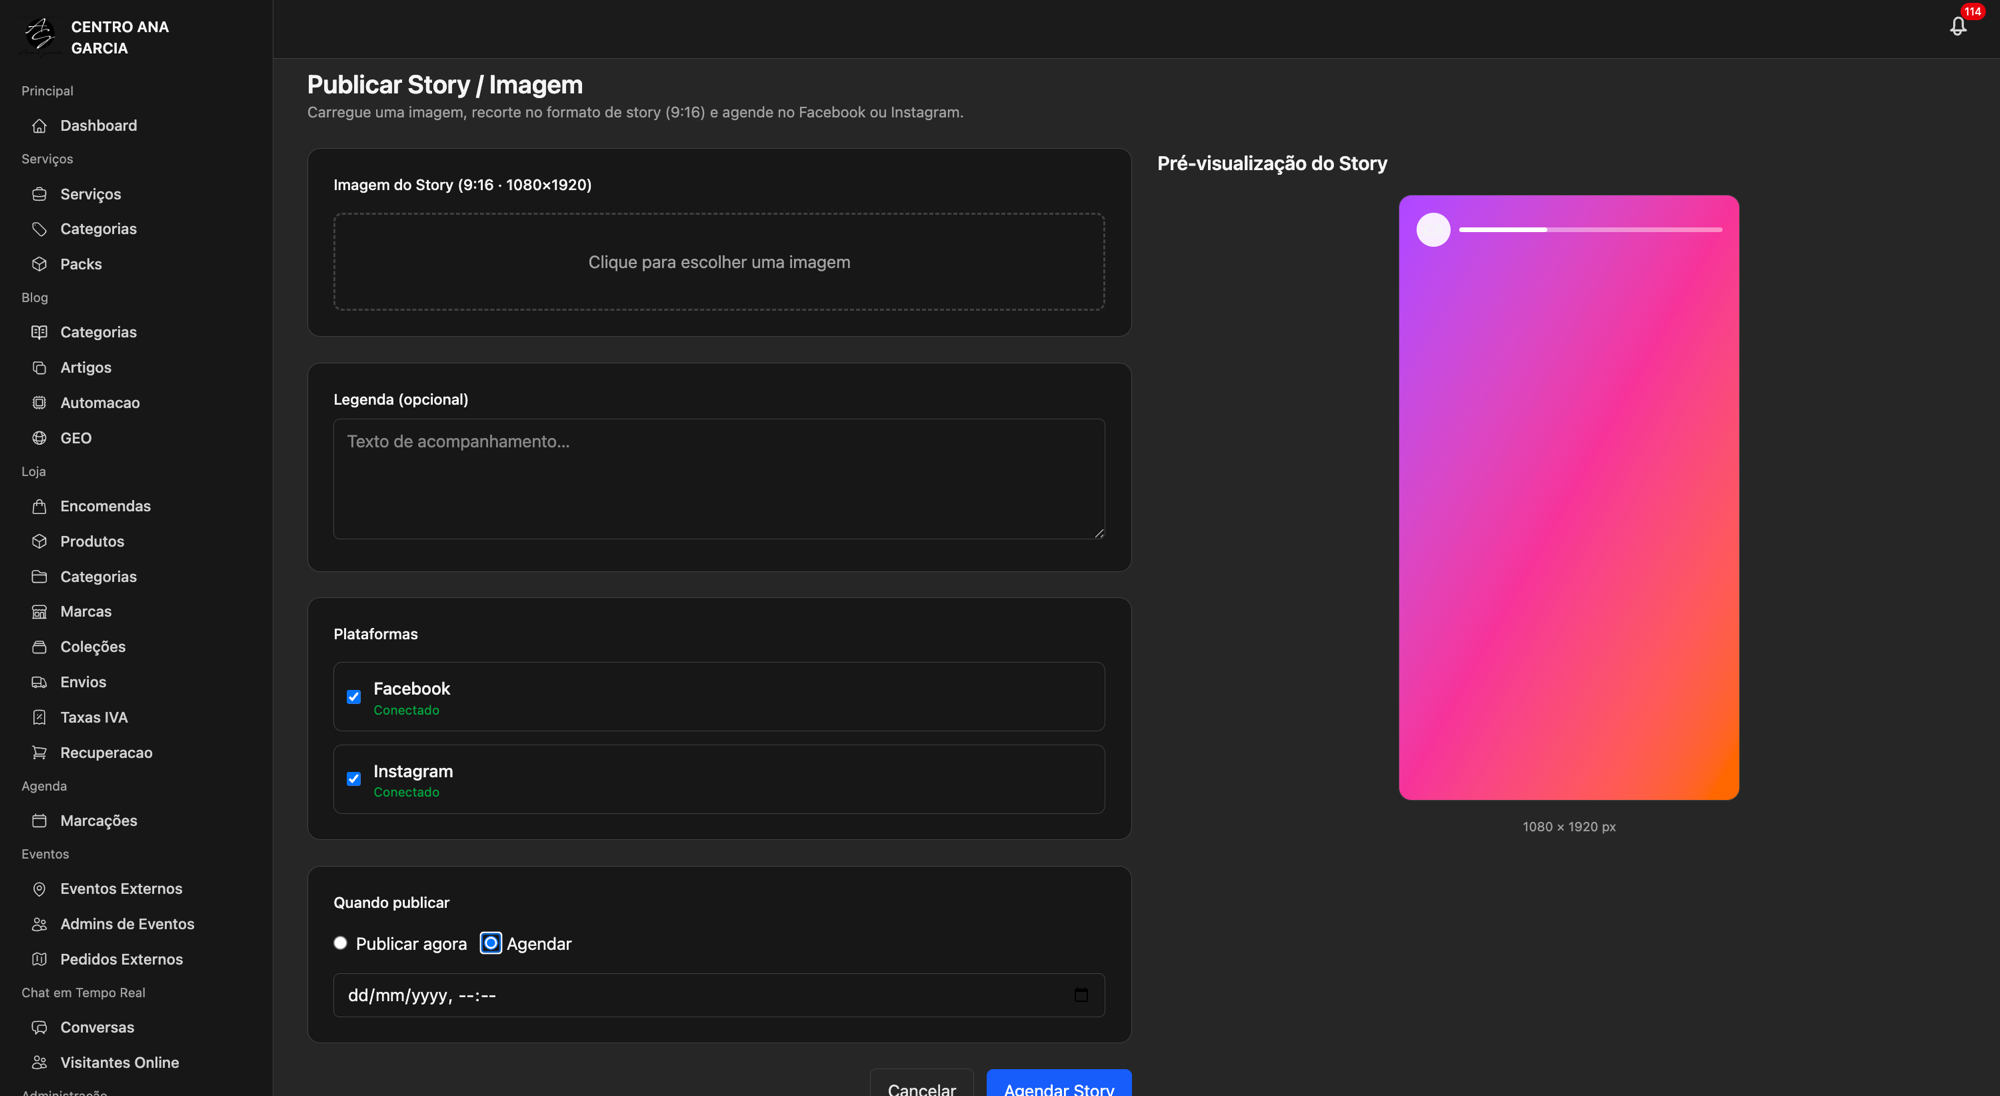Click the folder icon beside Loja Categorias
The image size is (2000, 1096).
pos(39,577)
